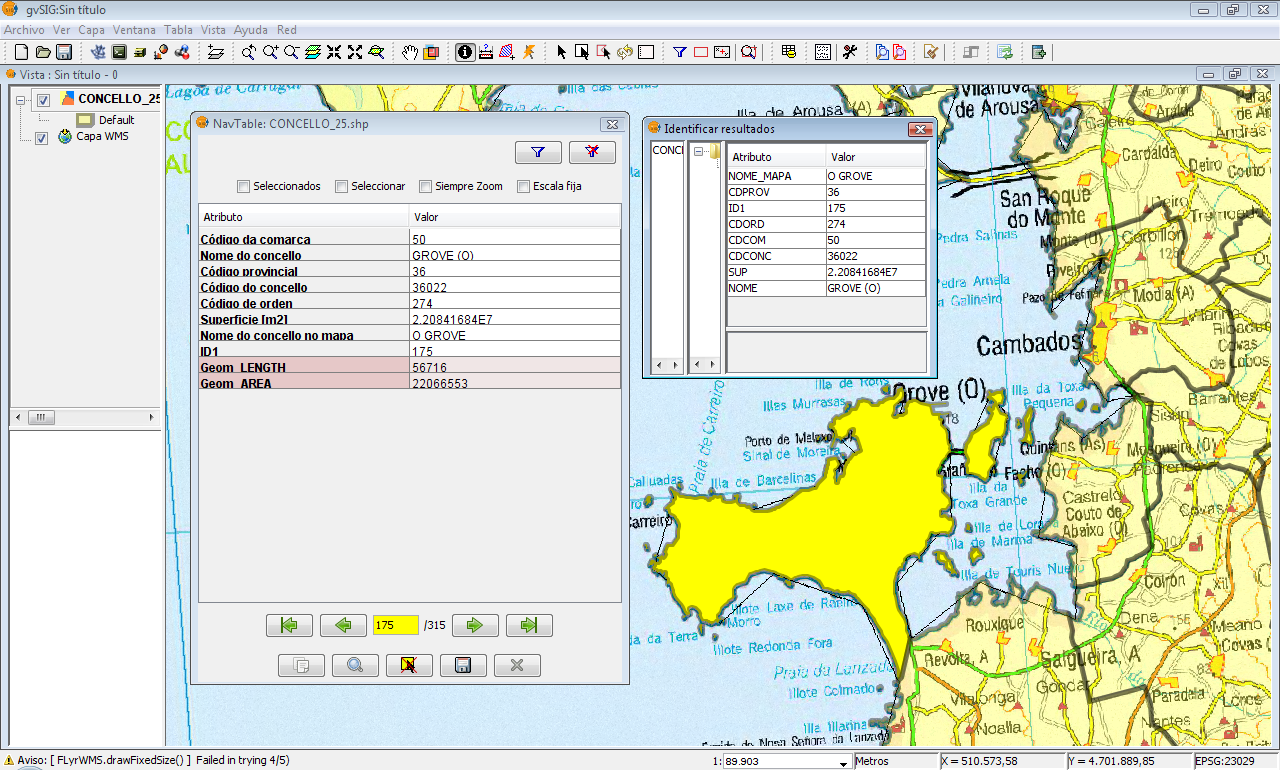This screenshot has height=770, width=1280.
Task: Select the zoom out magnifier tool
Action: click(291, 52)
